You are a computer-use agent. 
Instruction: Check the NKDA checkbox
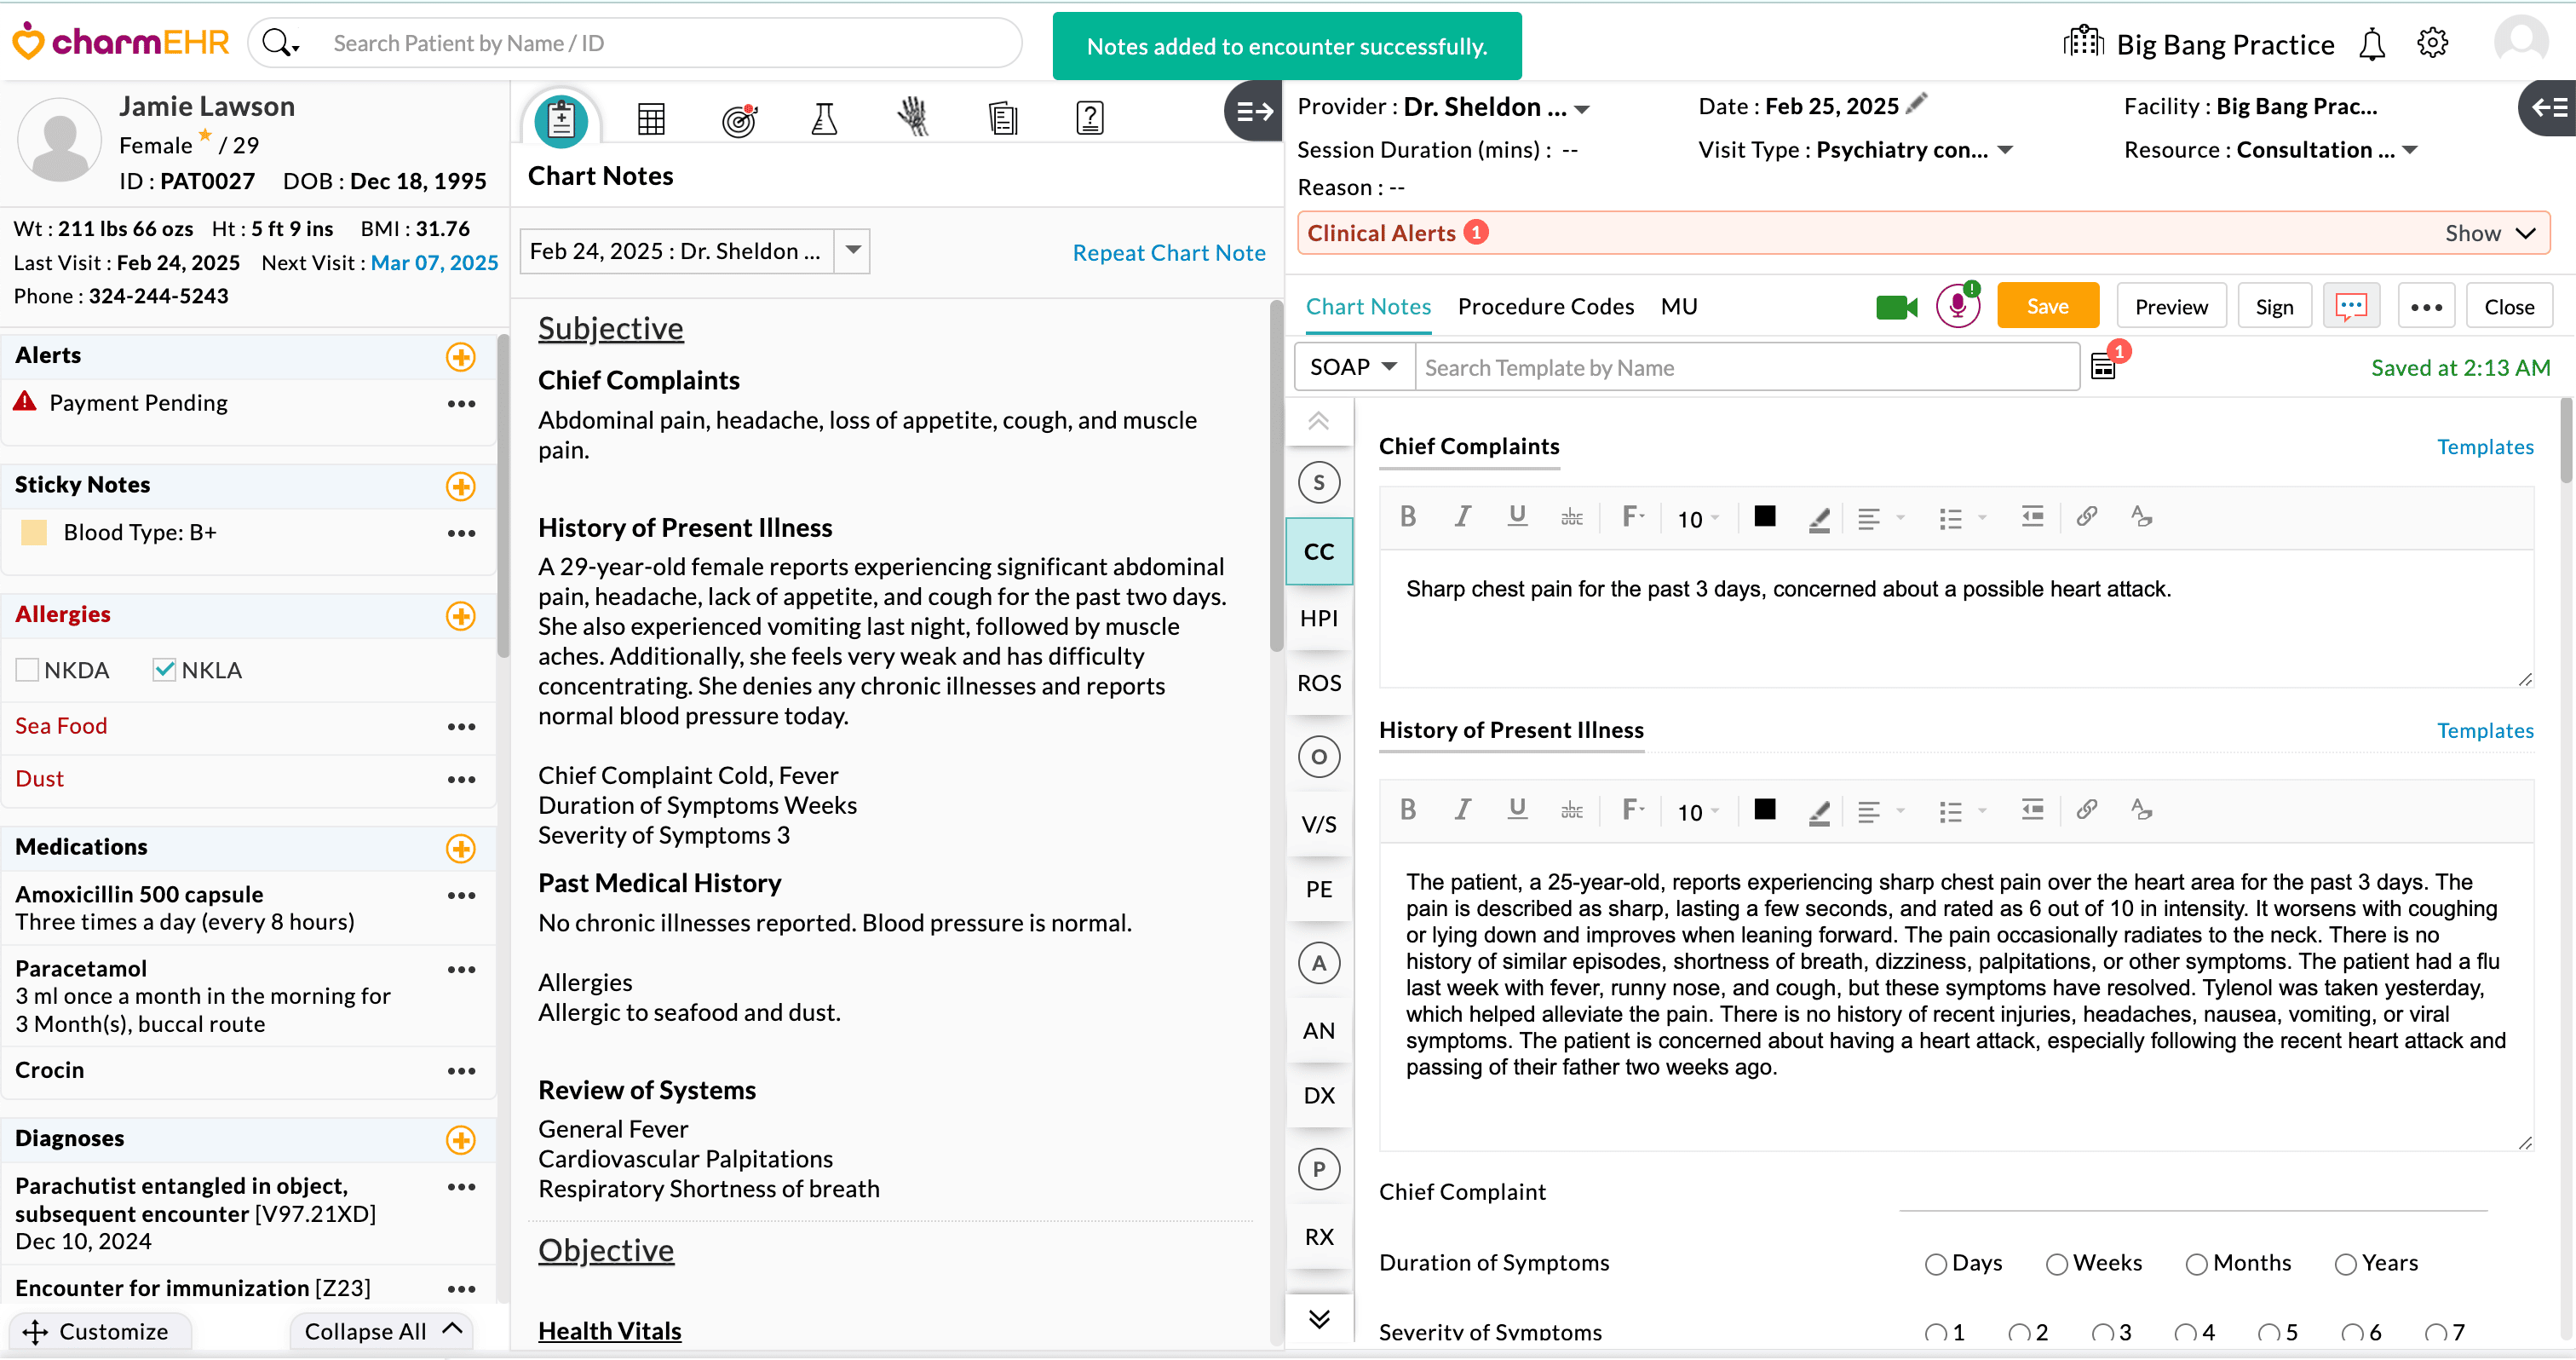[x=27, y=670]
